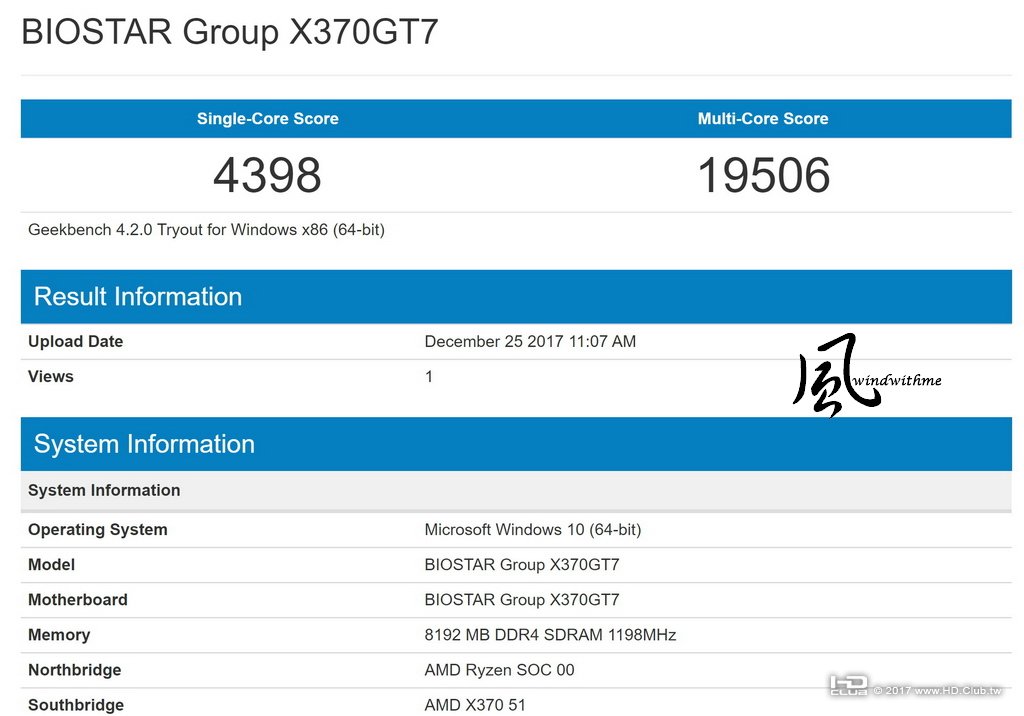The image size is (1024, 716).
Task: Select the AMD X370 51 value
Action: [475, 705]
